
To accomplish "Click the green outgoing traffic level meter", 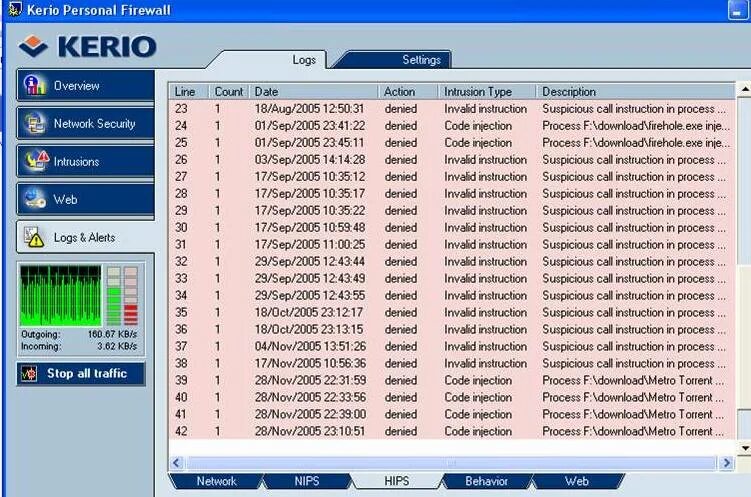I will pos(114,295).
